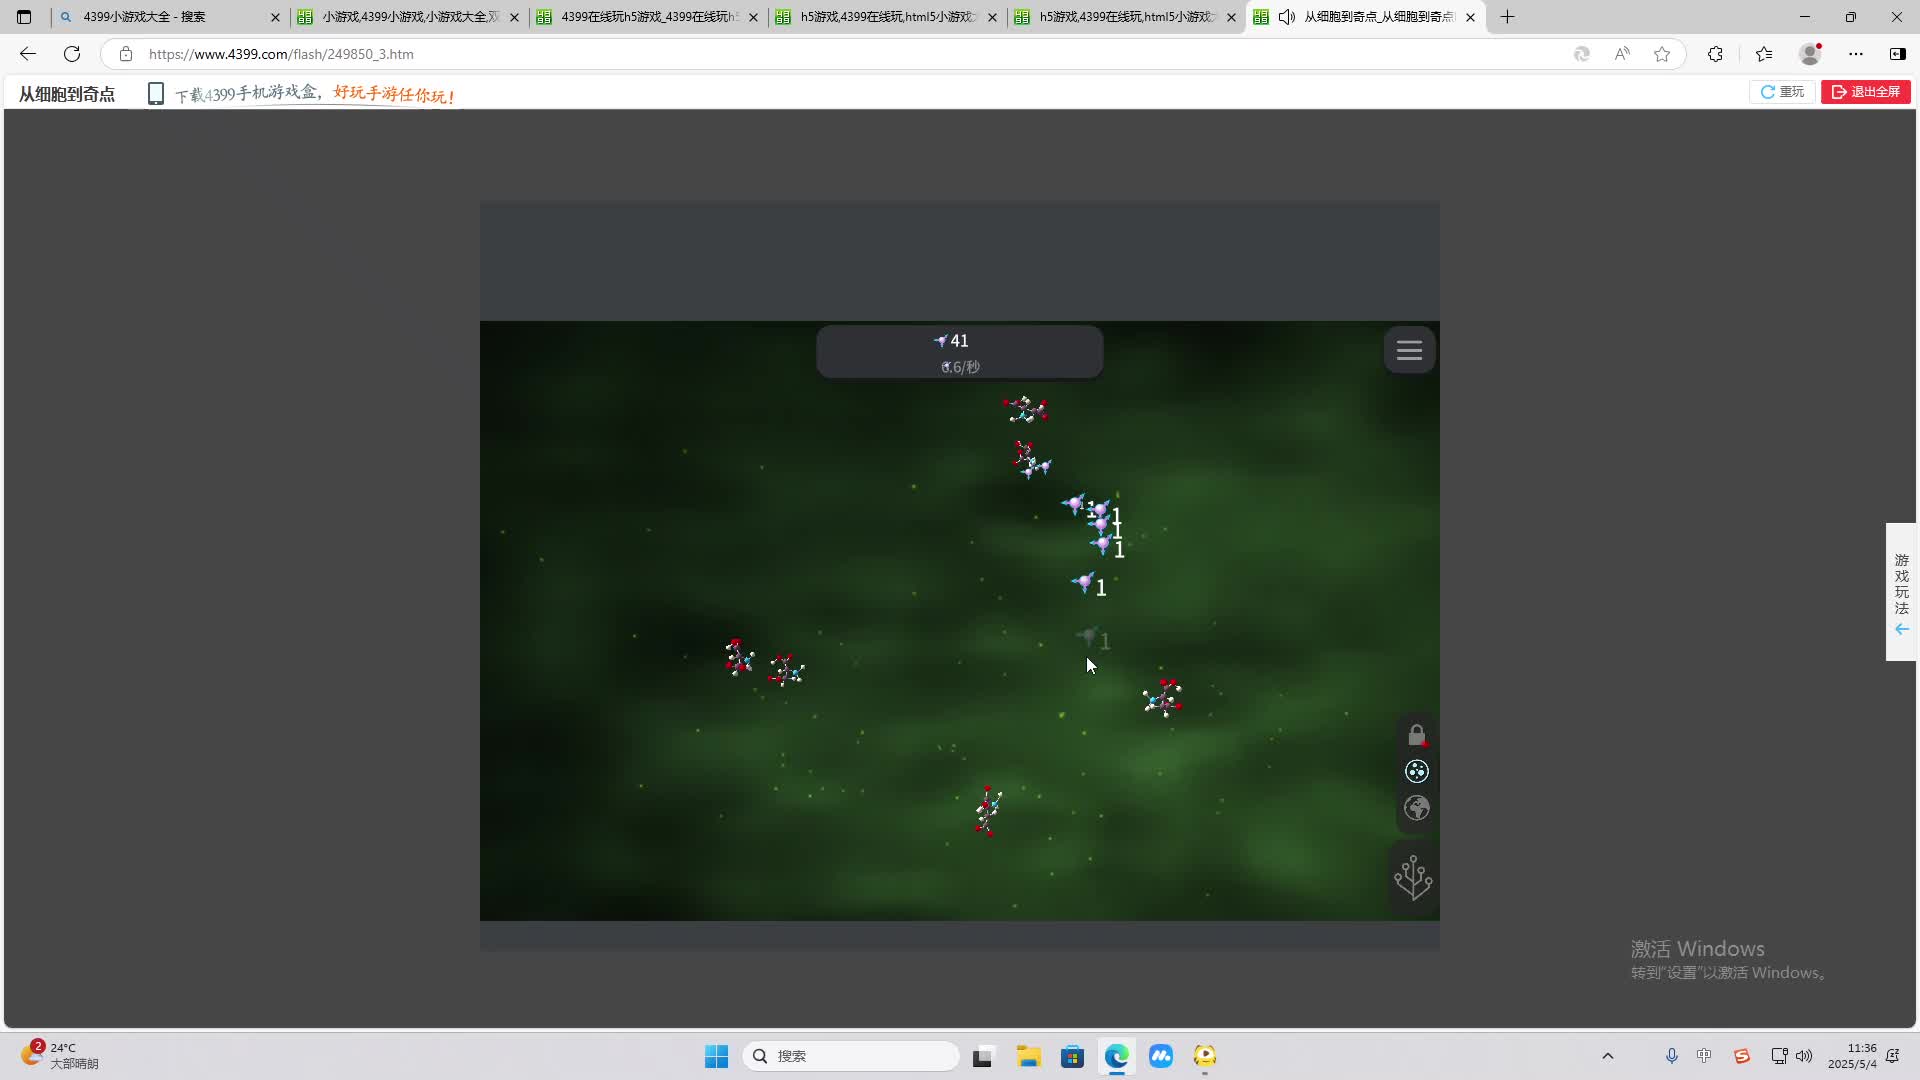This screenshot has height=1080, width=1920.
Task: Open the evolution tree icon
Action: pyautogui.click(x=1412, y=878)
